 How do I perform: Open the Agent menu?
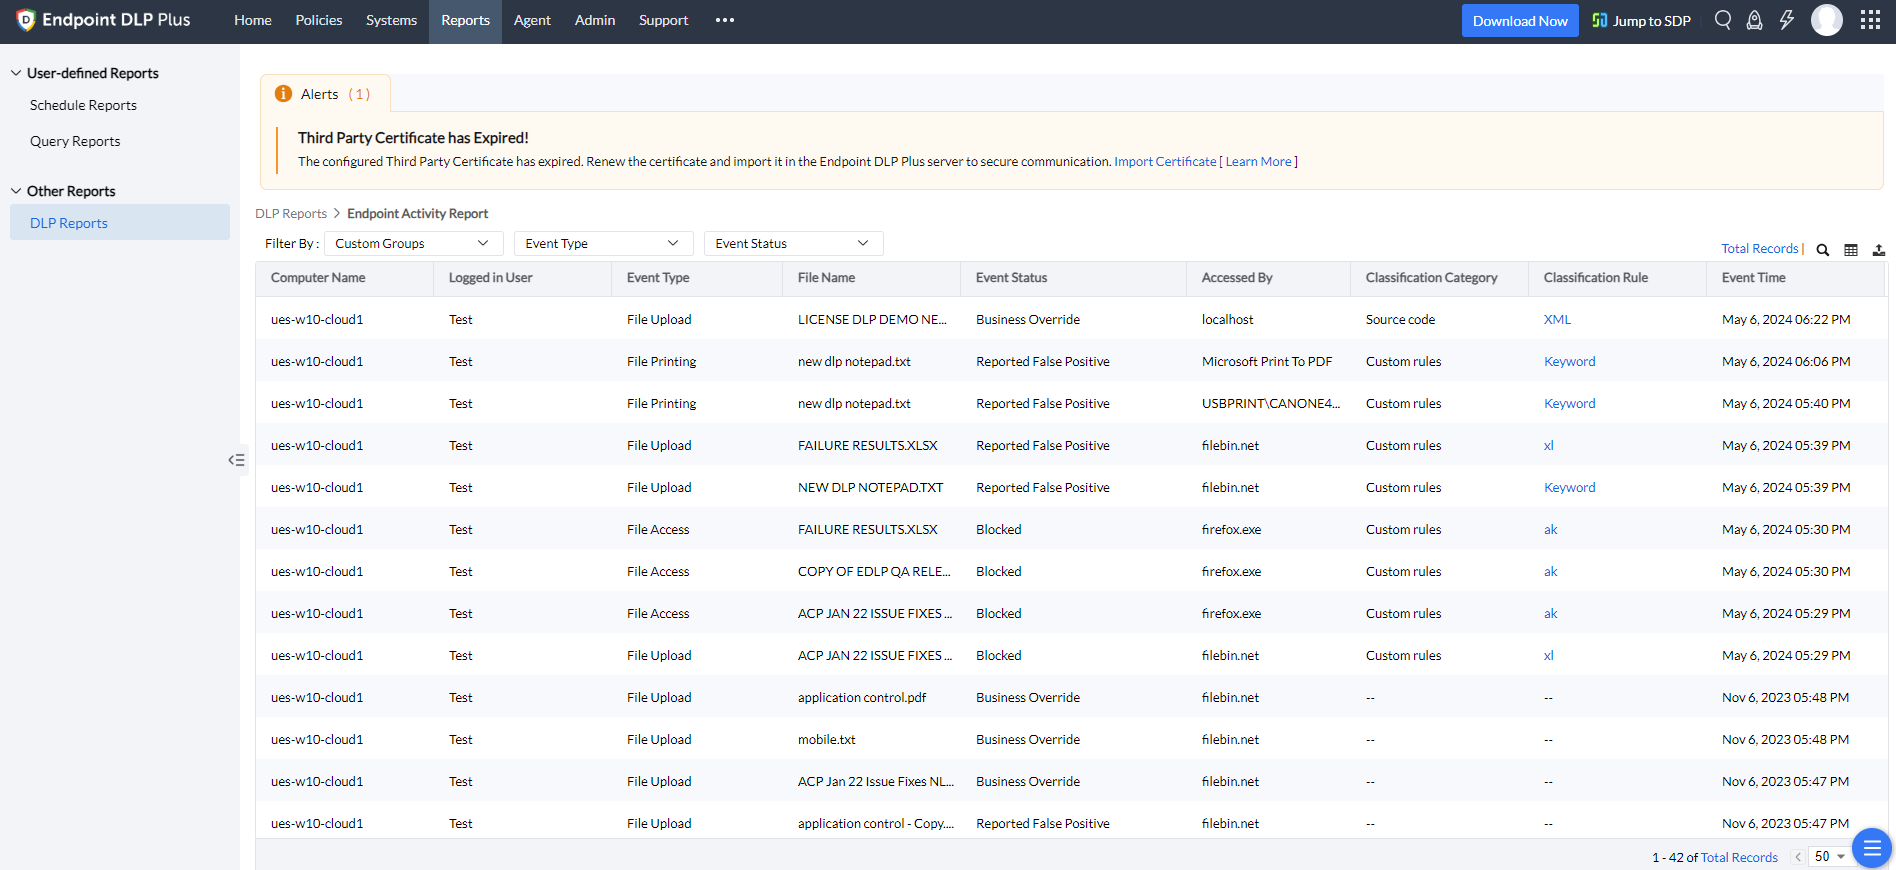pos(532,20)
